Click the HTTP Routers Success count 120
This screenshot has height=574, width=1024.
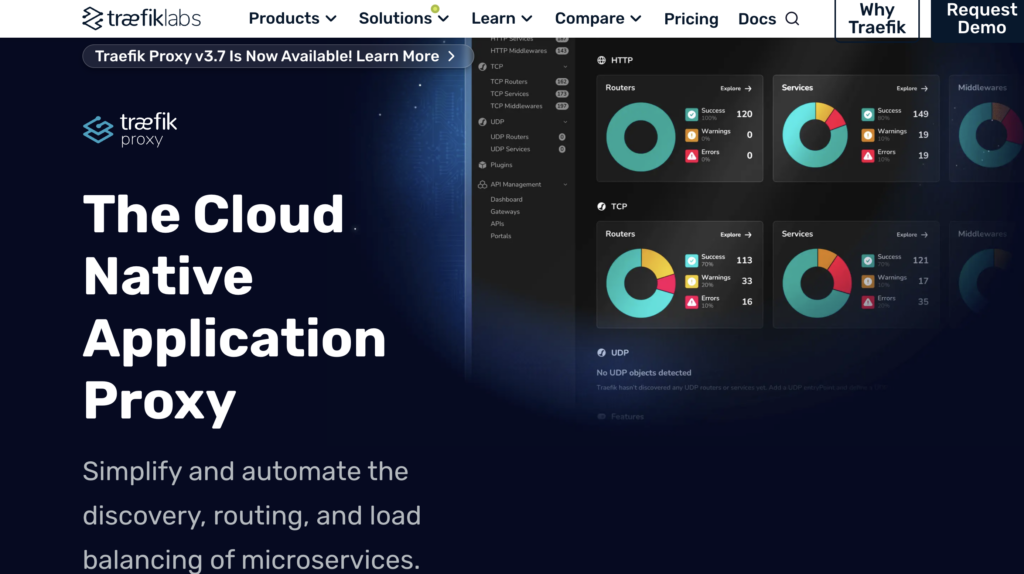[744, 114]
